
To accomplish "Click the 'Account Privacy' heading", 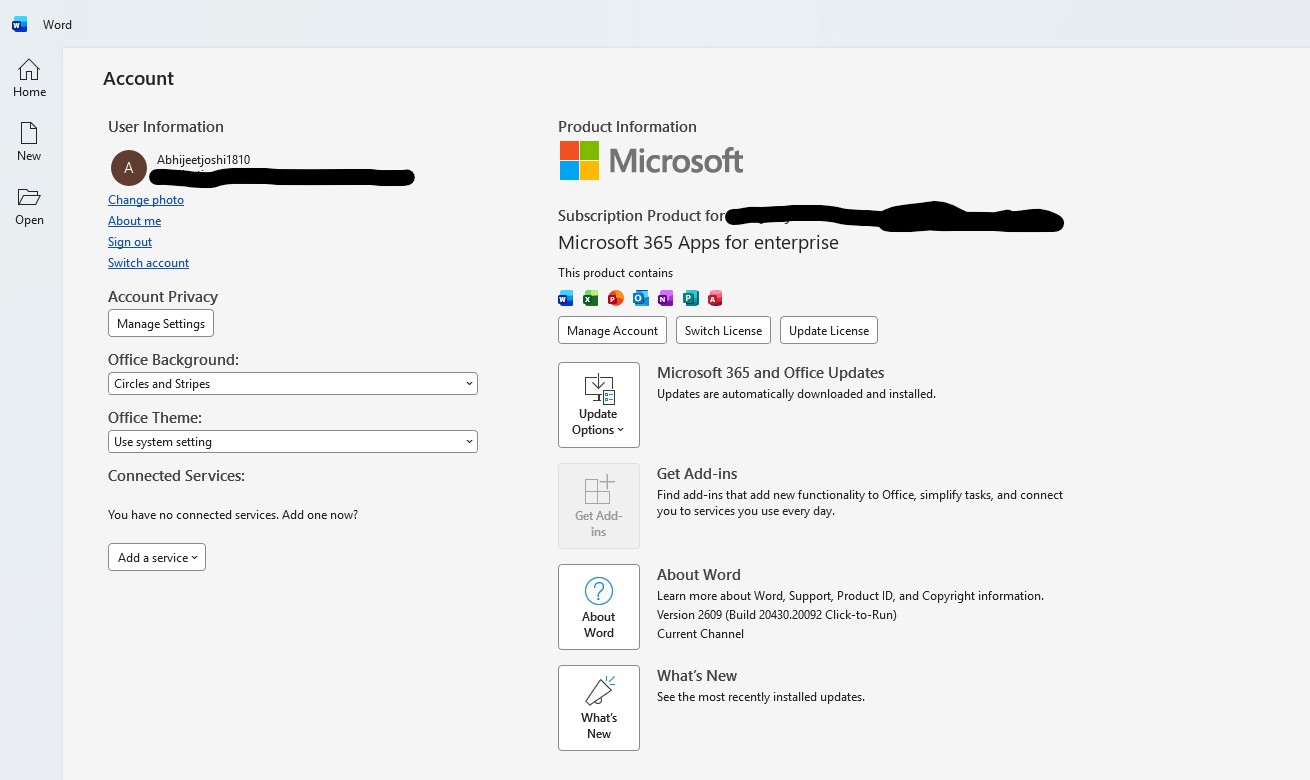I will coord(163,297).
